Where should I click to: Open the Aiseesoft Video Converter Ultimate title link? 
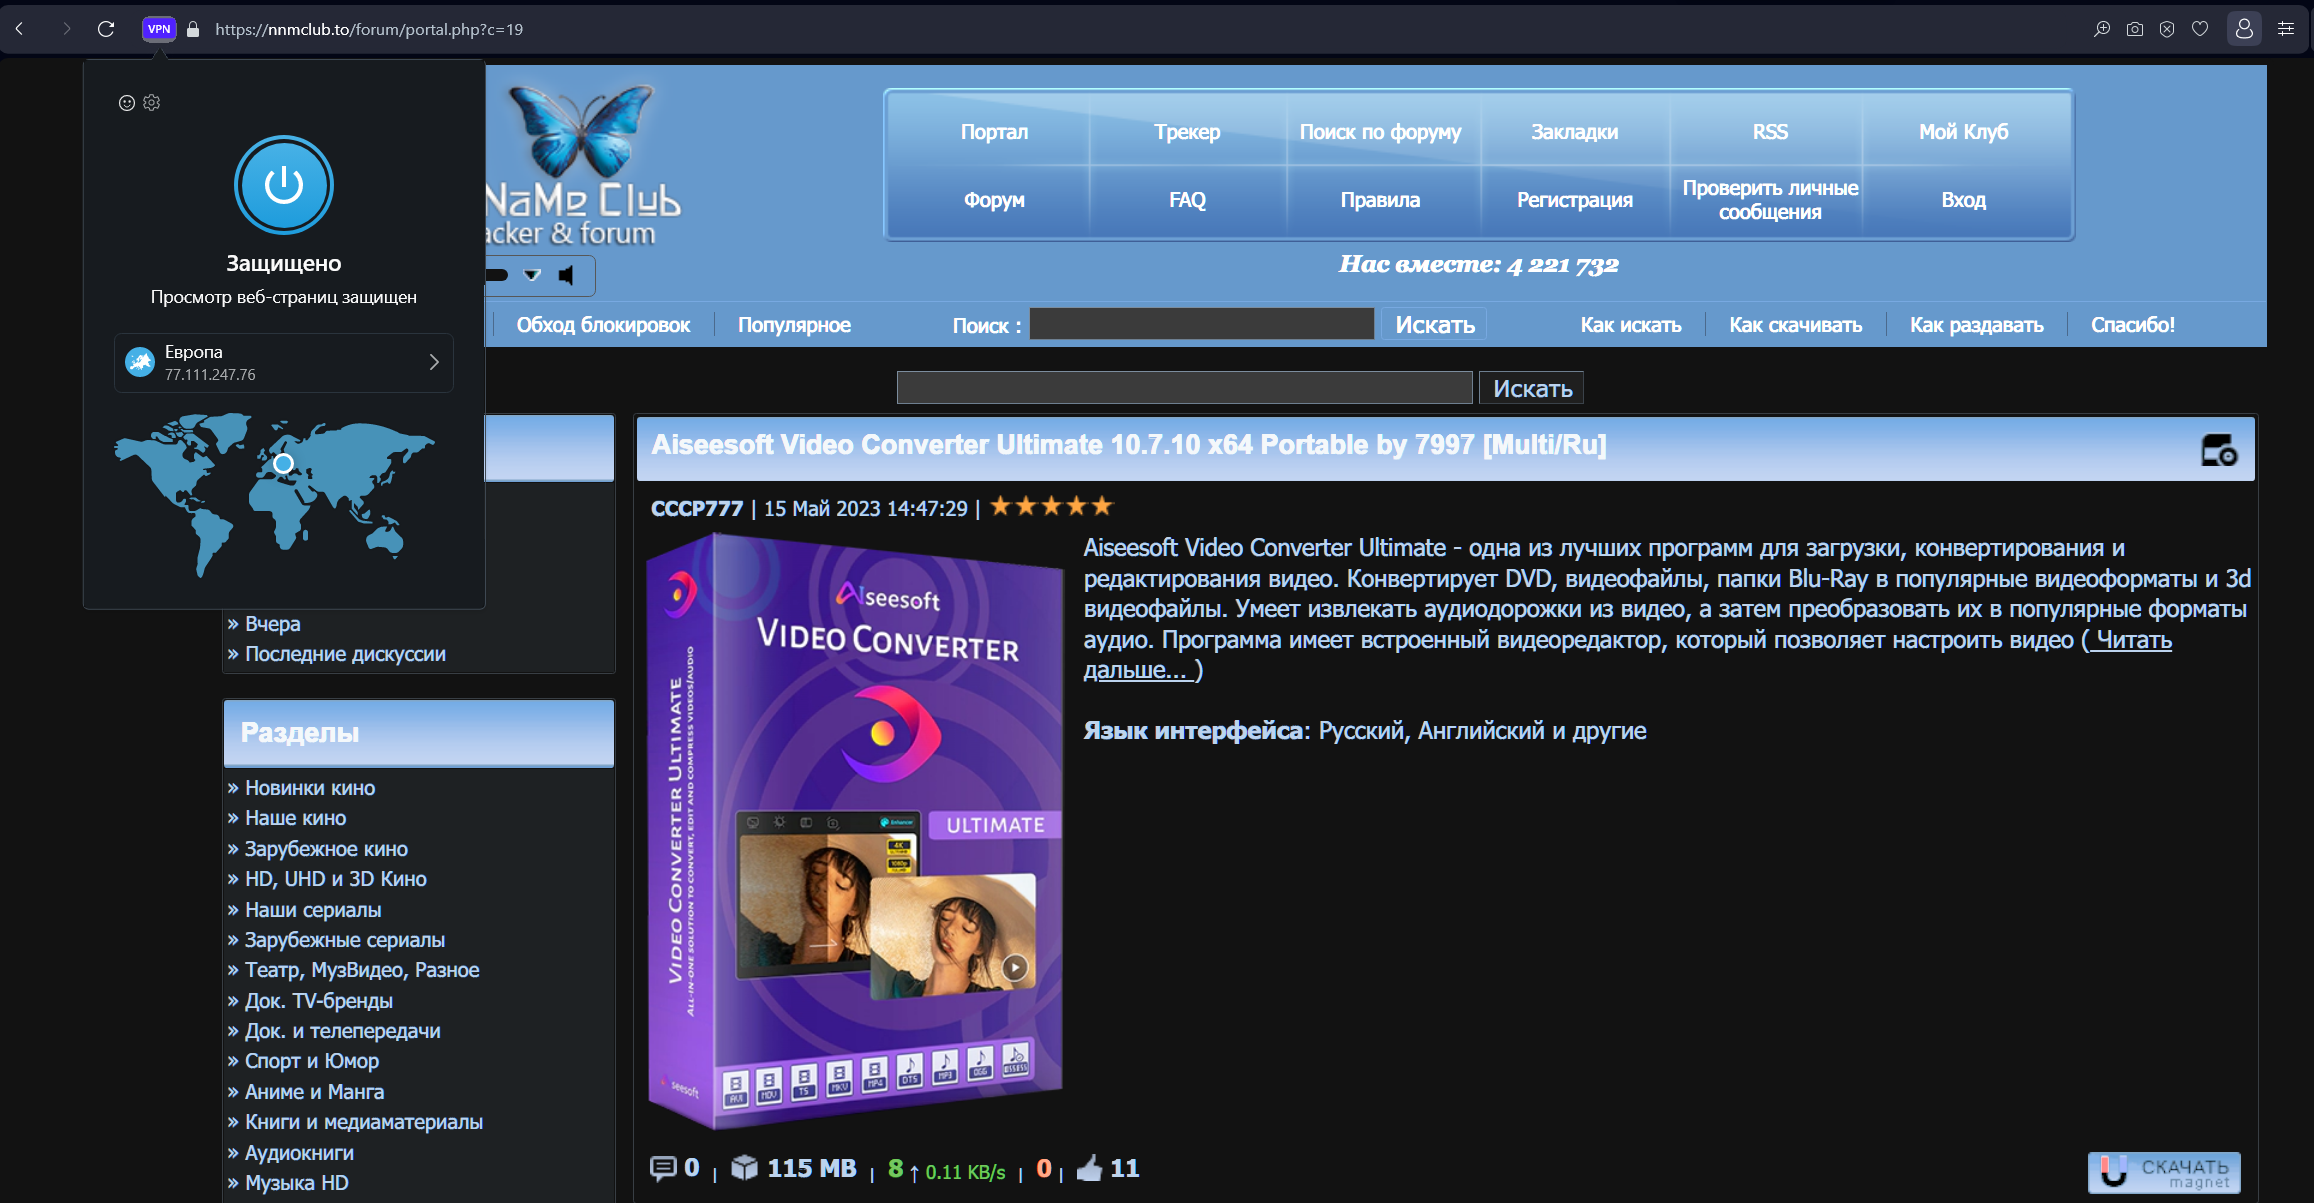pyautogui.click(x=1128, y=445)
